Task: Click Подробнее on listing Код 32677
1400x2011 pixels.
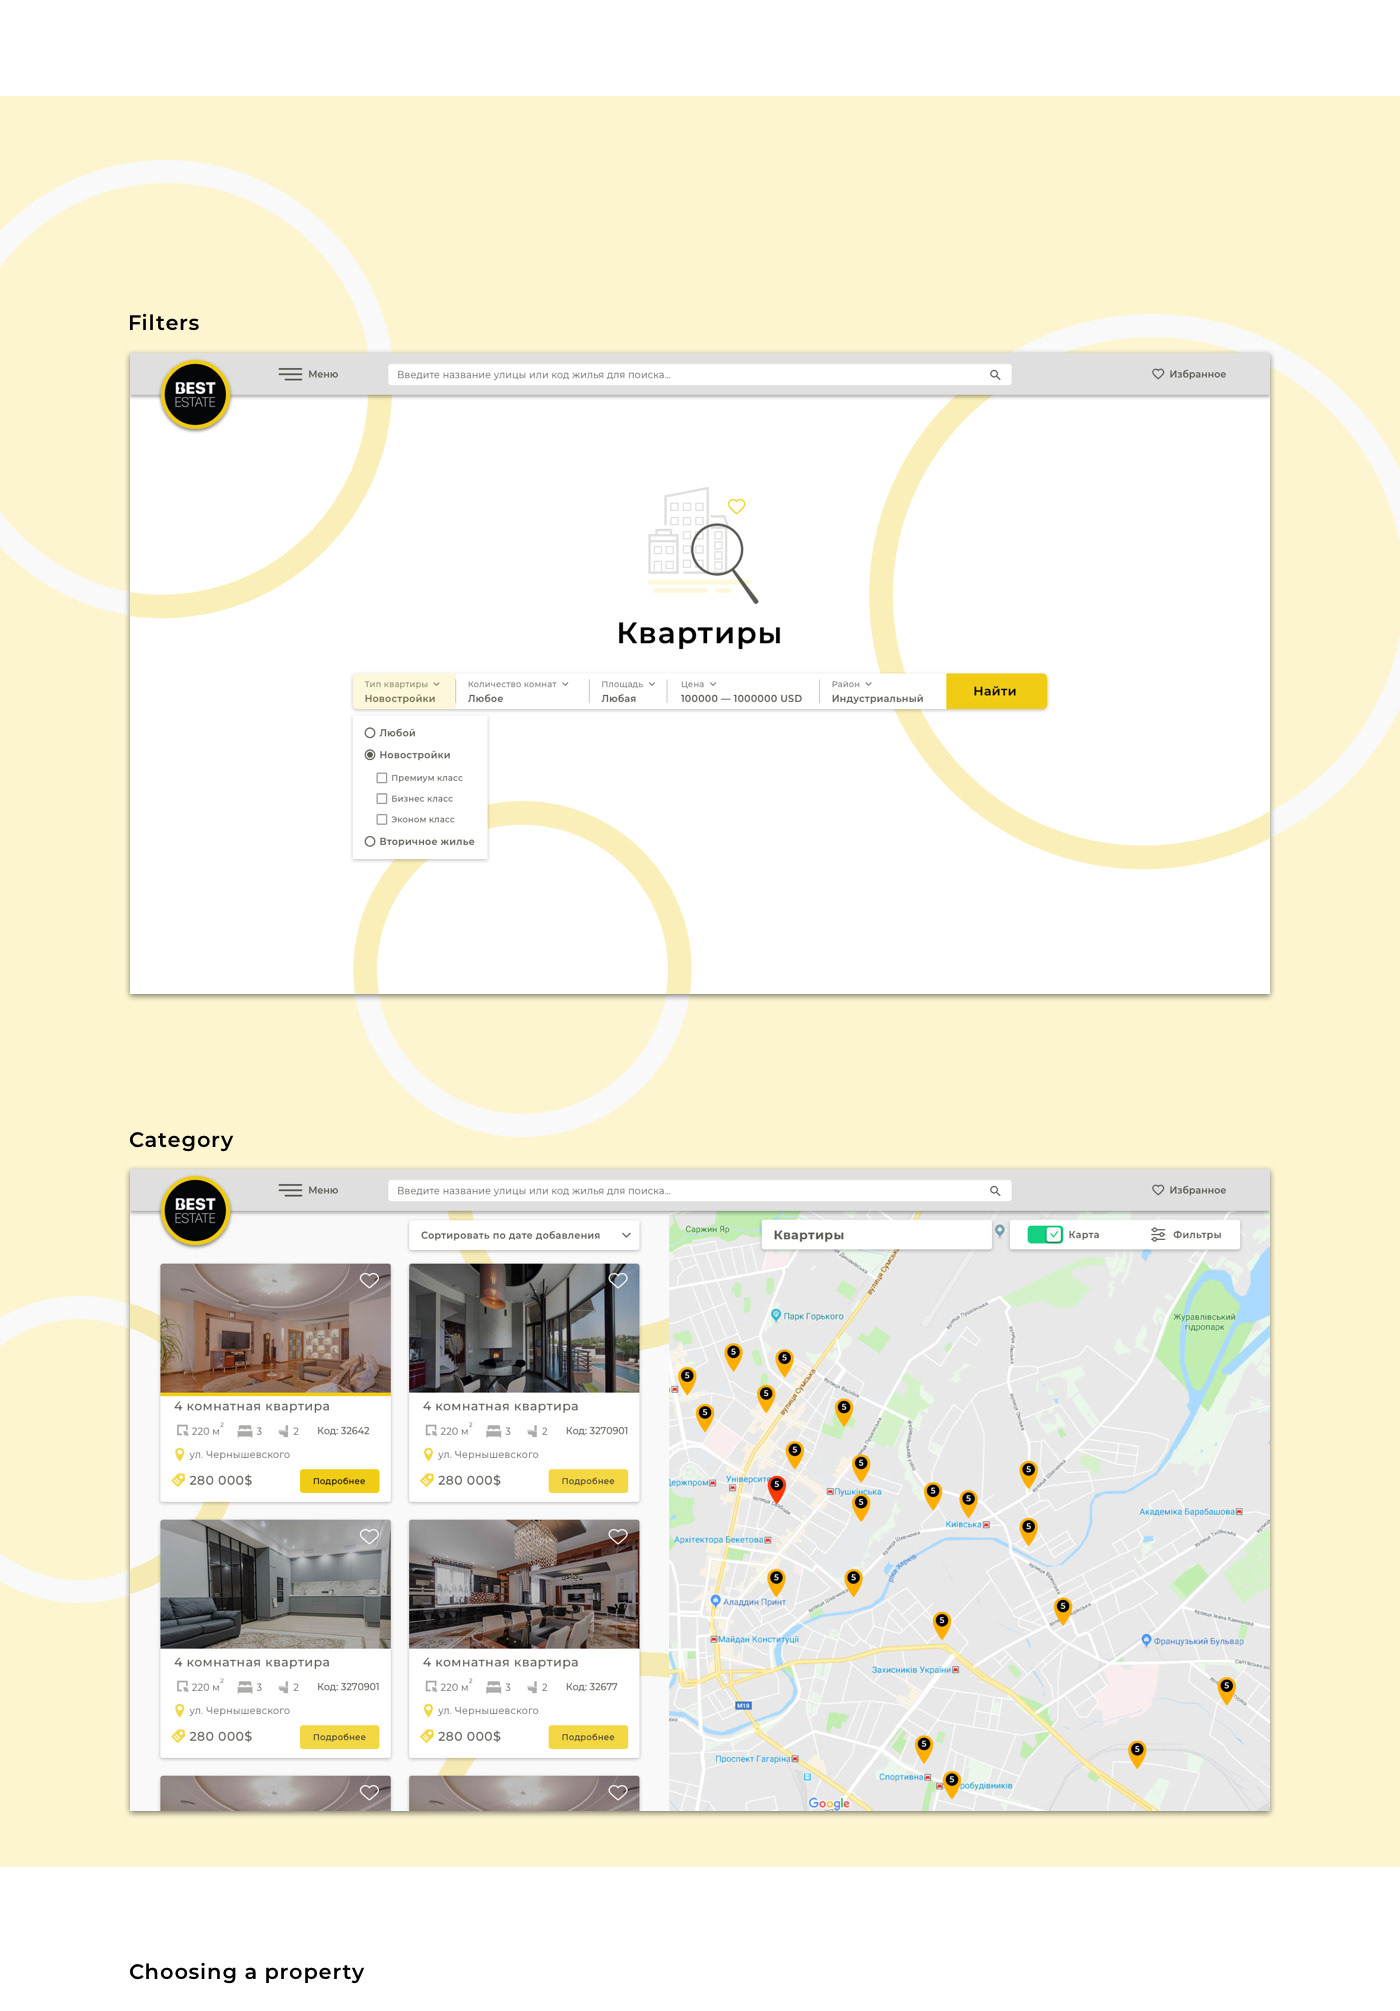Action: point(588,1737)
